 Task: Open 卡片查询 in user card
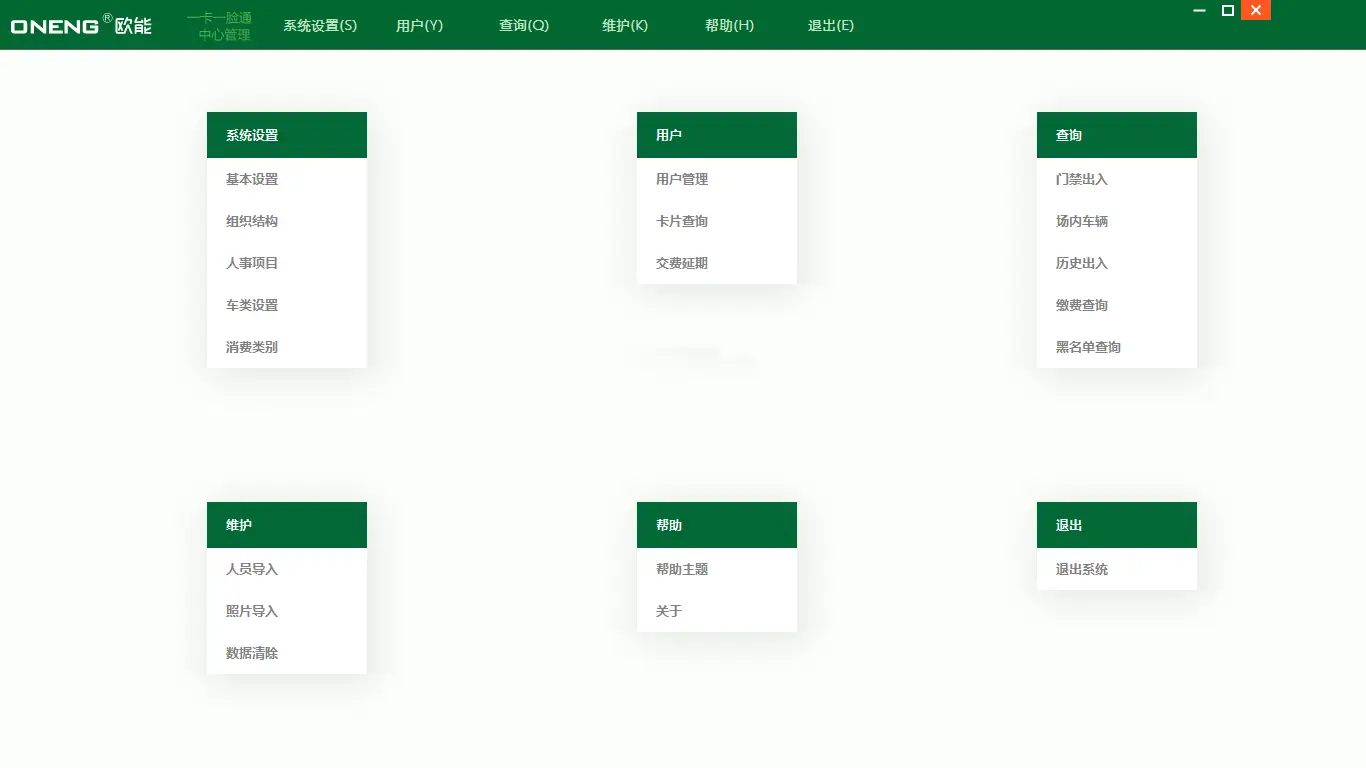point(682,222)
